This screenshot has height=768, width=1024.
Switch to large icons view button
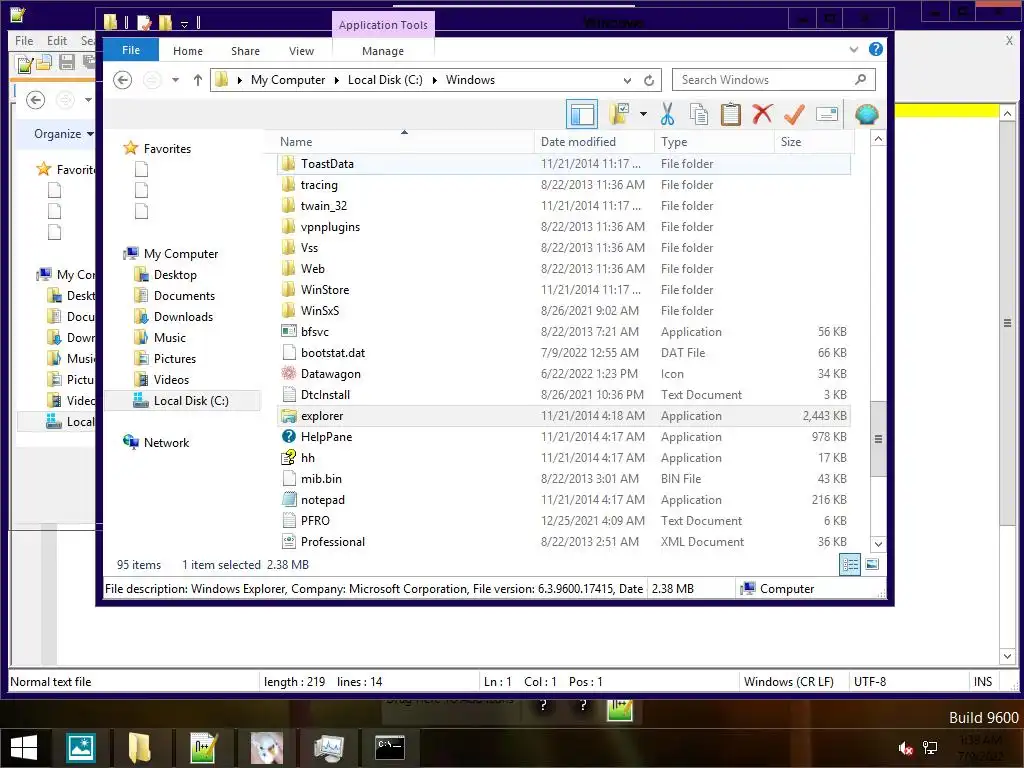[x=872, y=564]
